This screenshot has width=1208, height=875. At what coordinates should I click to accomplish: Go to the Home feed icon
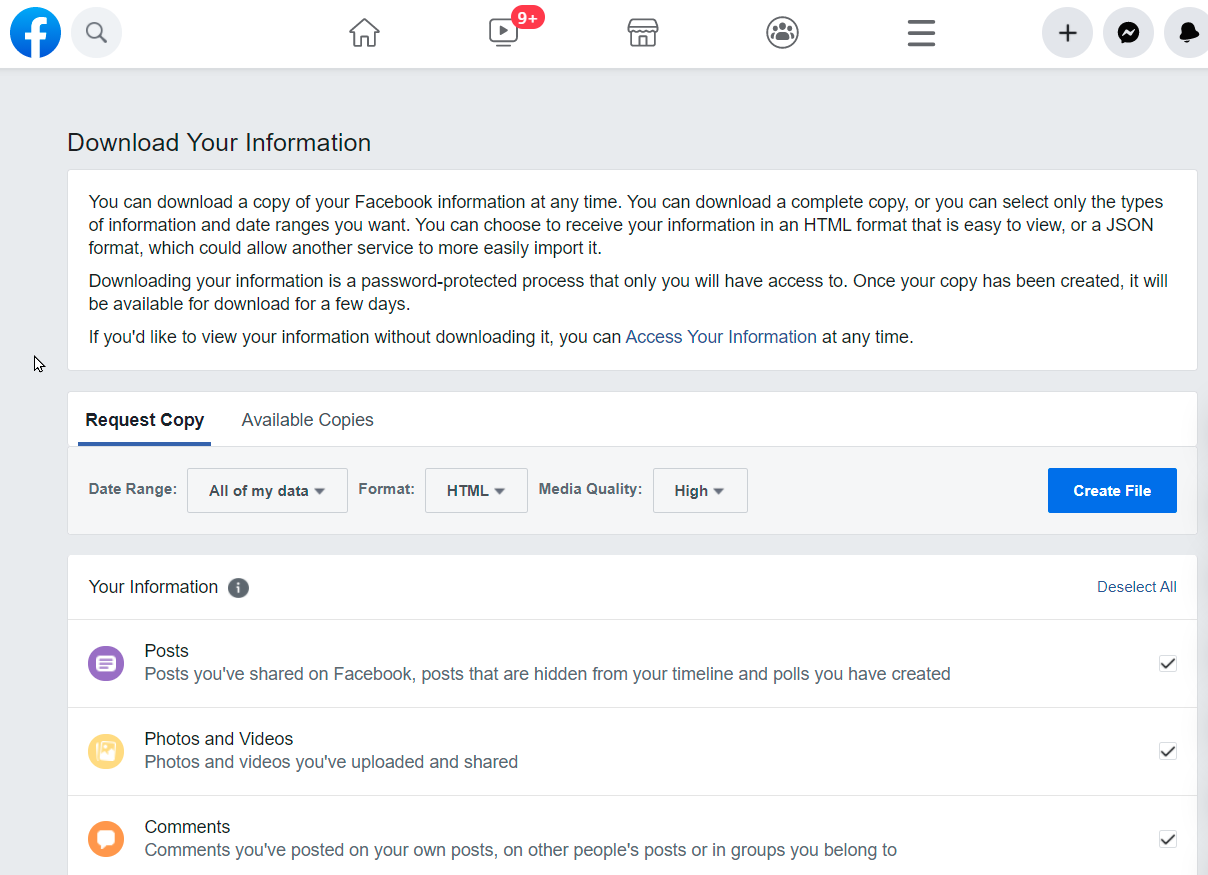coord(364,33)
